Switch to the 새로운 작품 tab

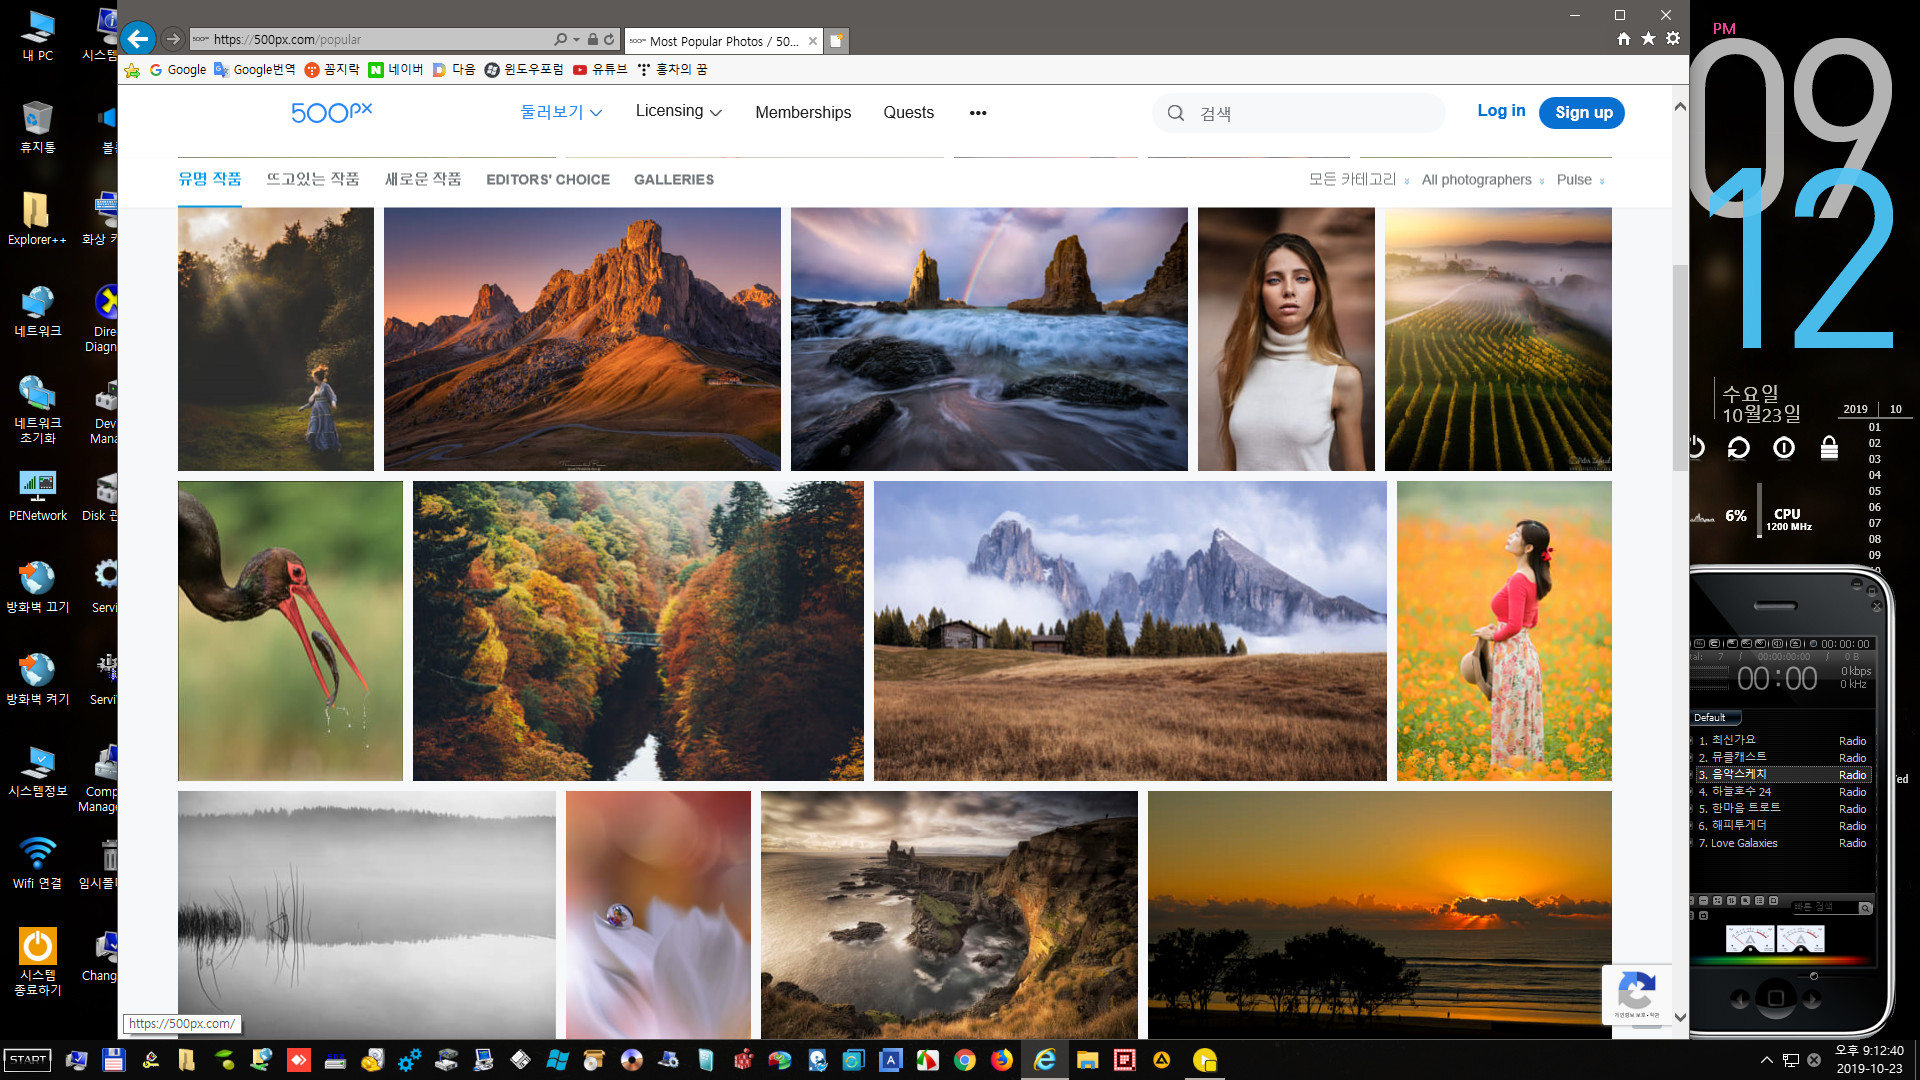pos(423,179)
